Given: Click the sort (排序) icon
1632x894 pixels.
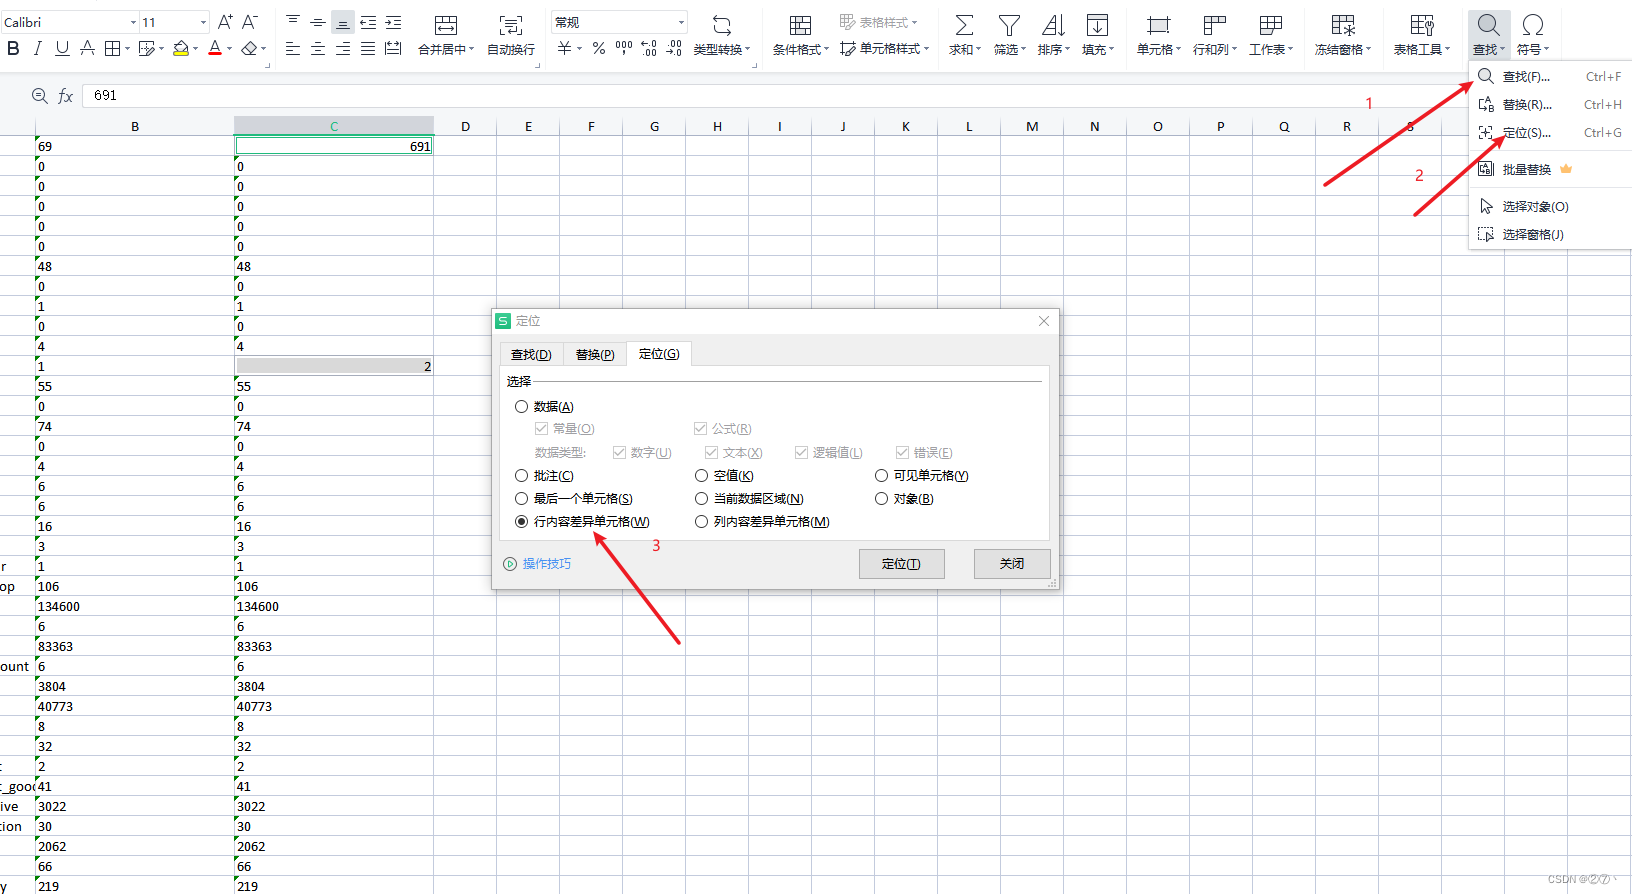Looking at the screenshot, I should click(x=1053, y=26).
